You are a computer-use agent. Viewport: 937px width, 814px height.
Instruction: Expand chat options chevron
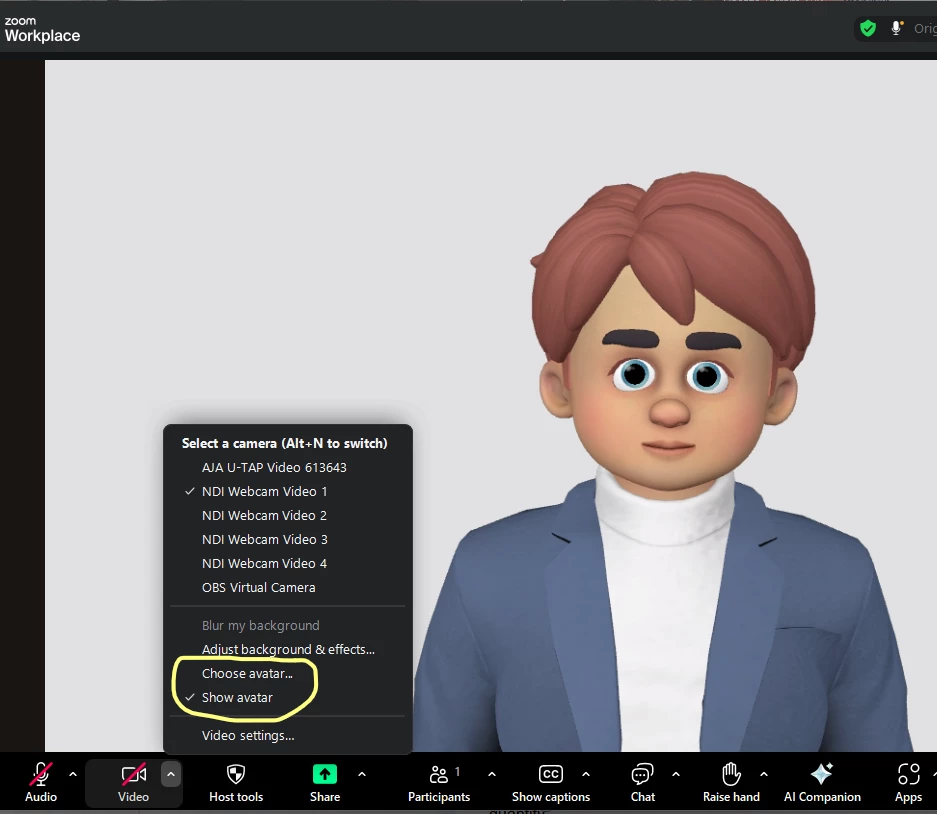pyautogui.click(x=676, y=775)
